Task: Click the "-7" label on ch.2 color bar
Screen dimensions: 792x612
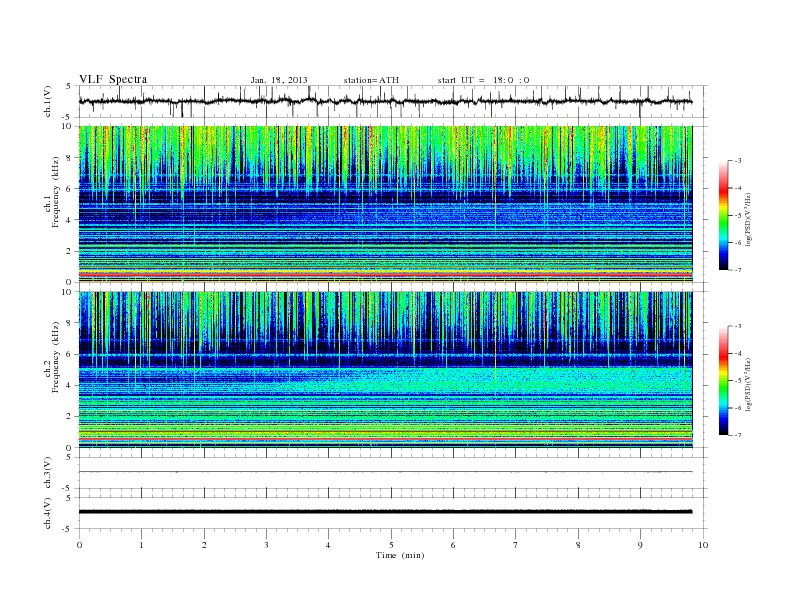Action: click(738, 435)
